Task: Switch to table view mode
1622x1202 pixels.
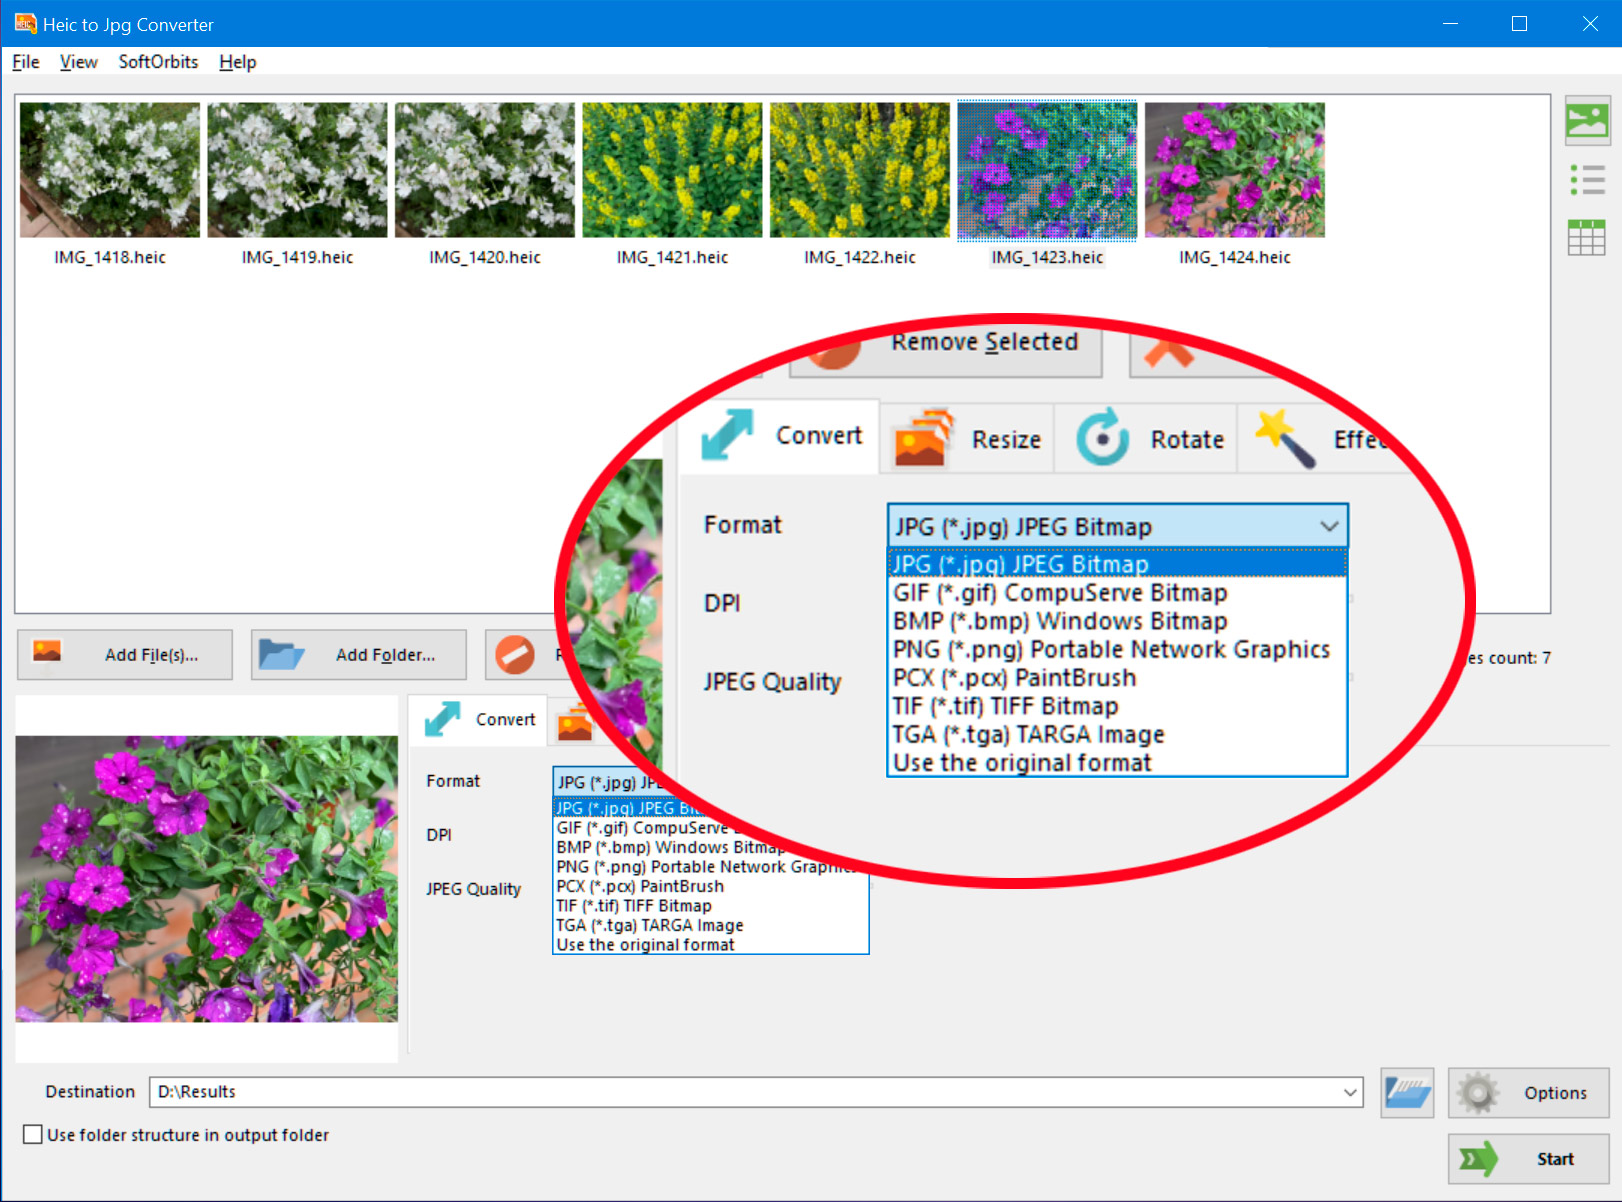Action: tap(1589, 237)
